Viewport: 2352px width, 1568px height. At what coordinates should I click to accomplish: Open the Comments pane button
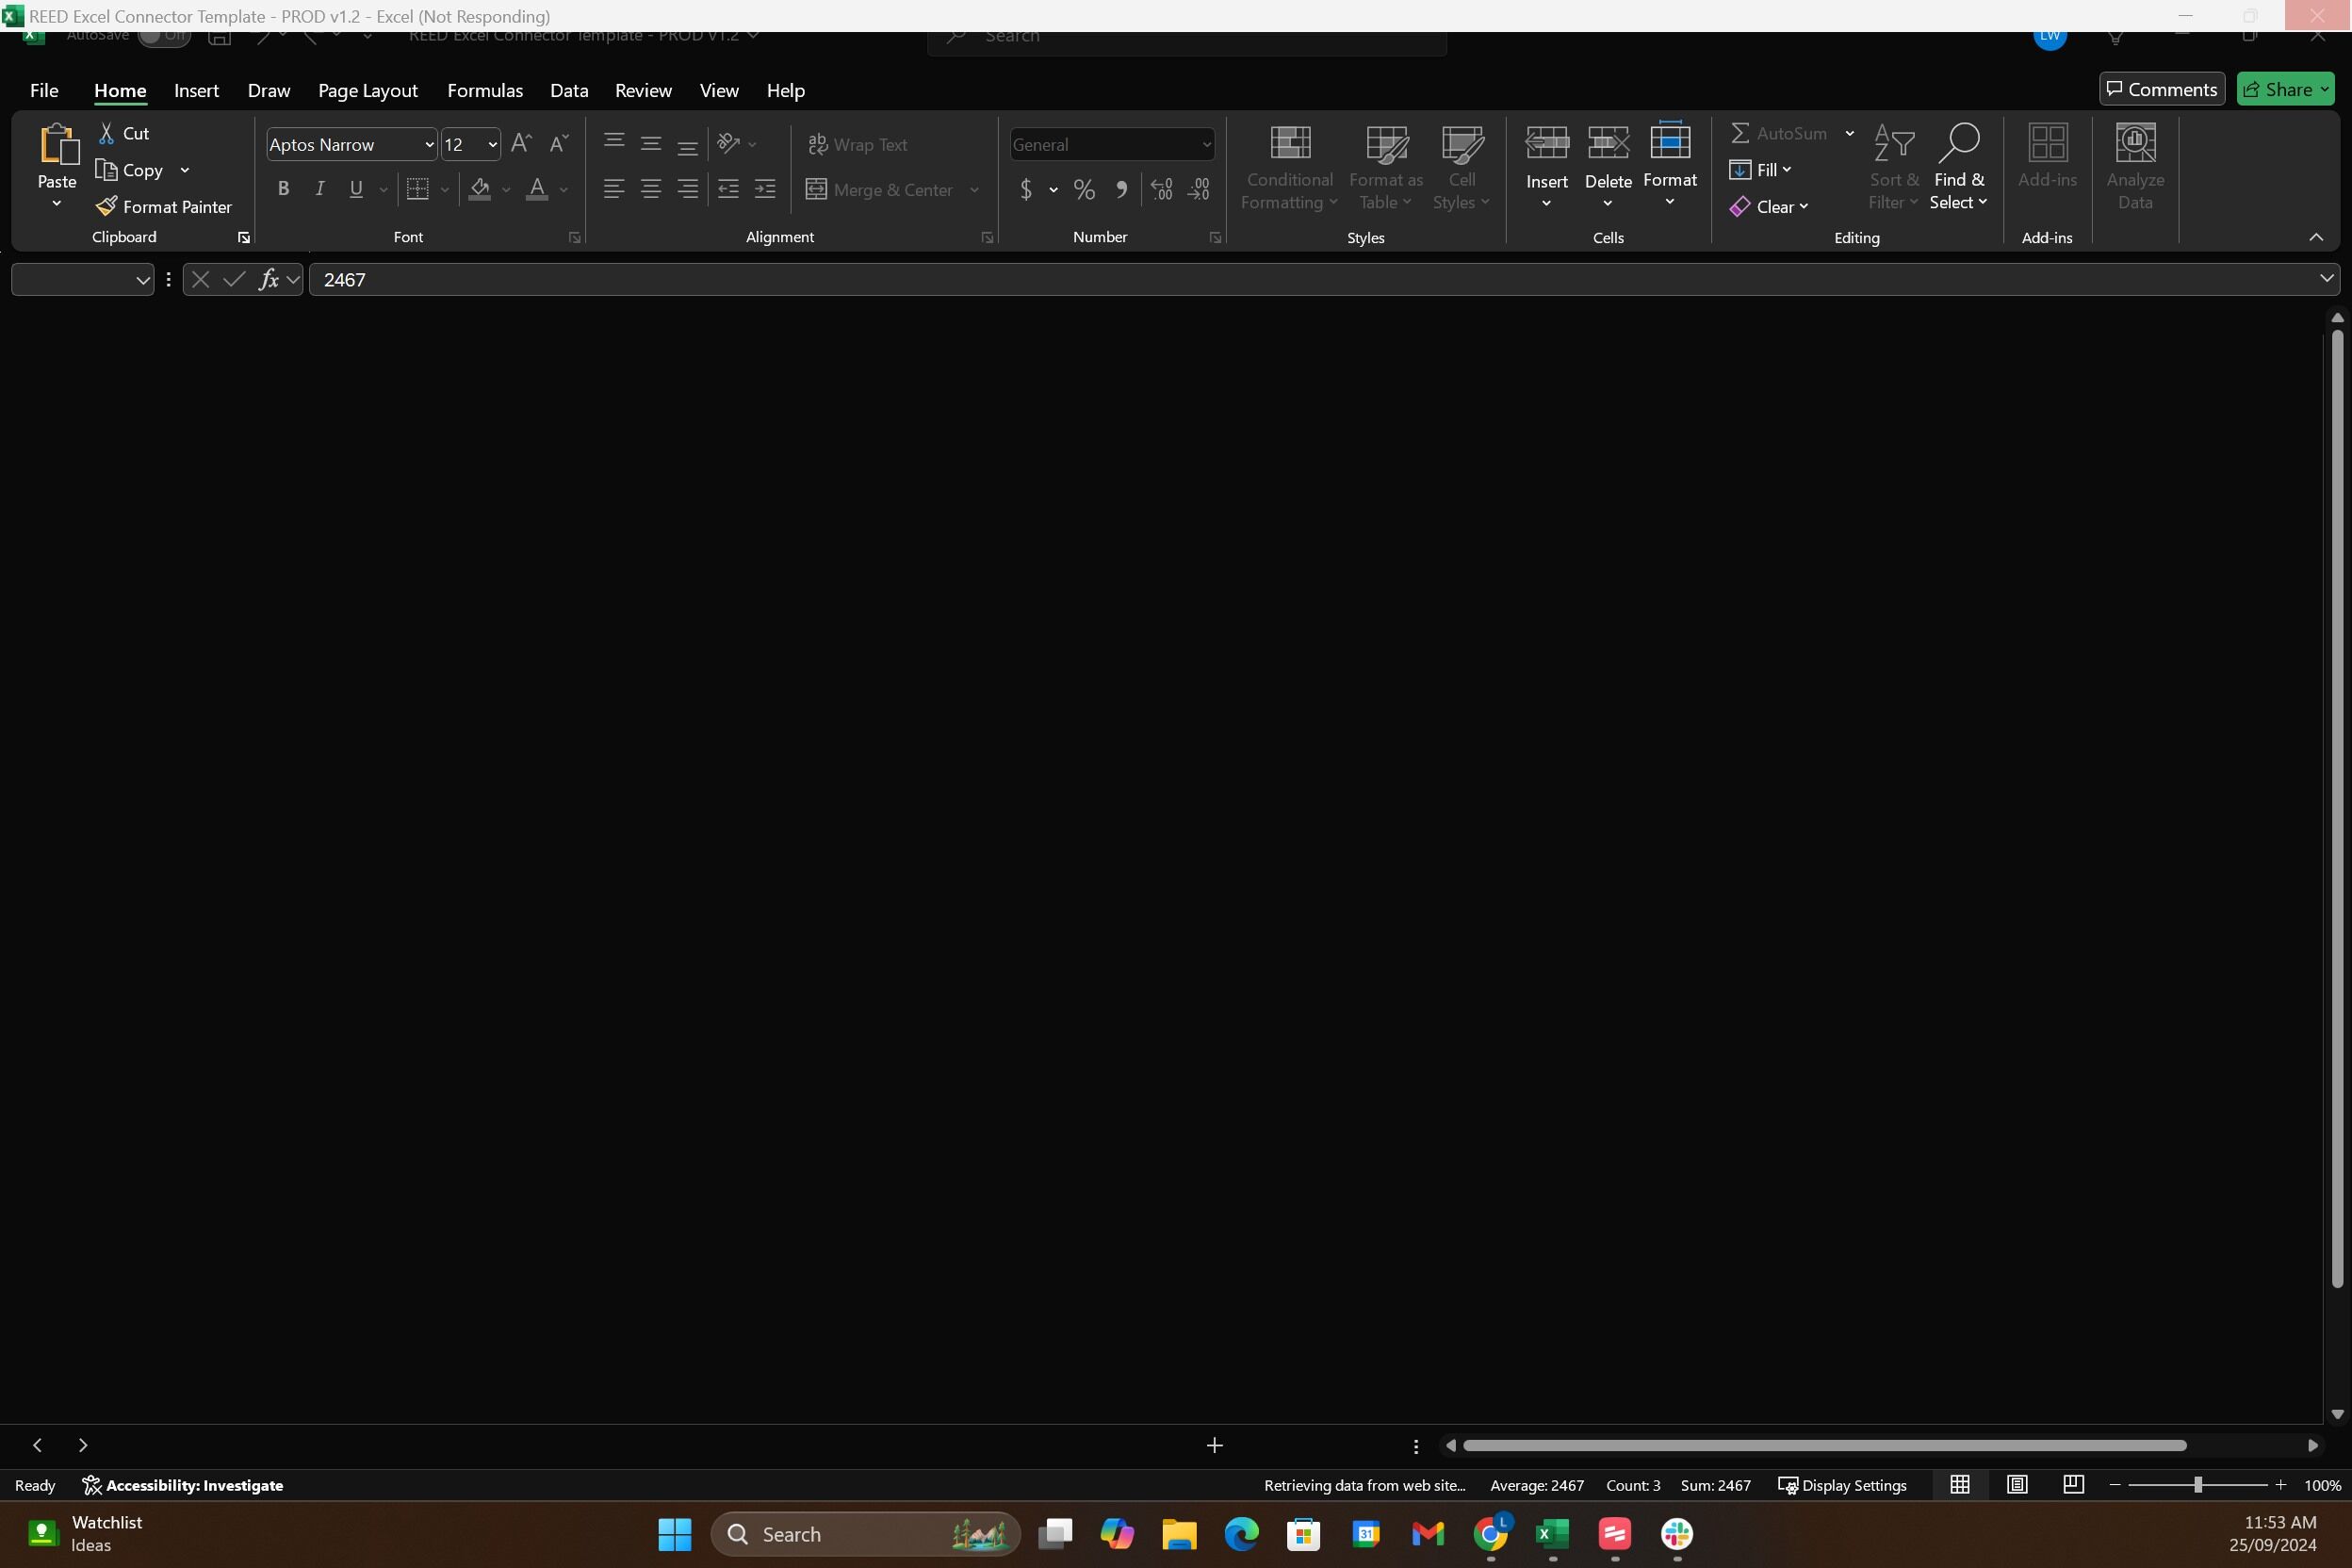[x=2161, y=89]
